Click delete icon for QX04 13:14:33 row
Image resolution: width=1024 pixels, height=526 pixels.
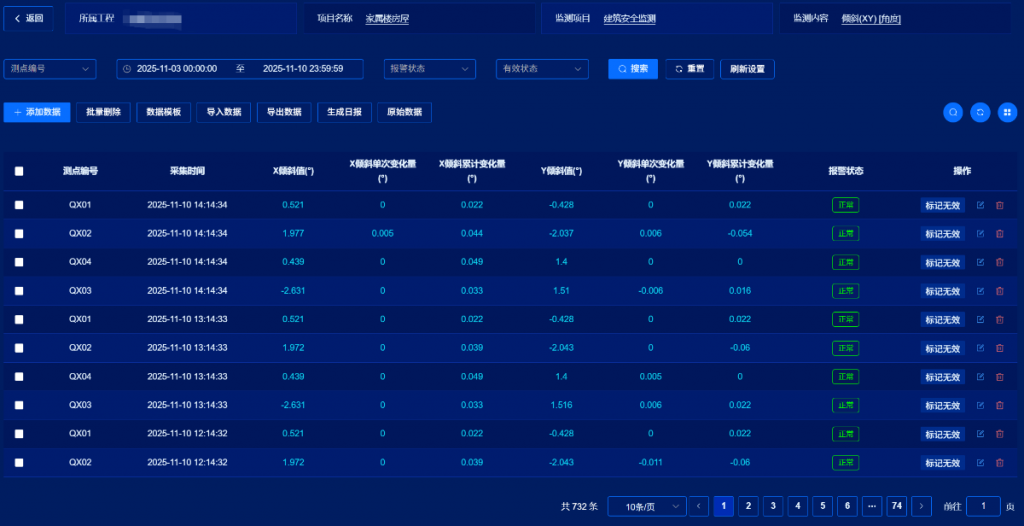pos(999,376)
